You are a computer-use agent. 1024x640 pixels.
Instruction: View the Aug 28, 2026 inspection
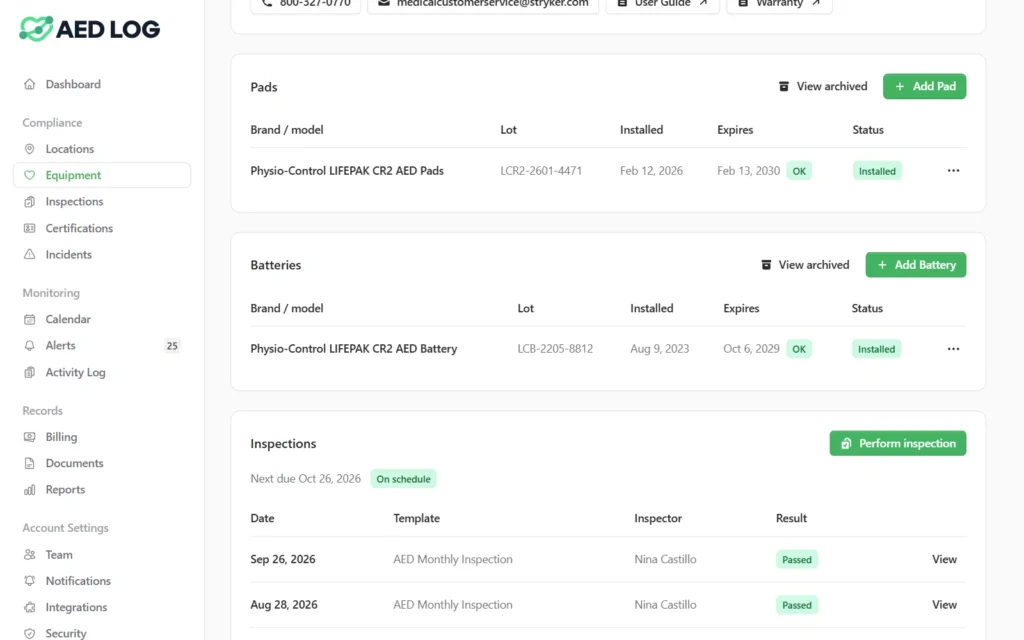tap(944, 605)
